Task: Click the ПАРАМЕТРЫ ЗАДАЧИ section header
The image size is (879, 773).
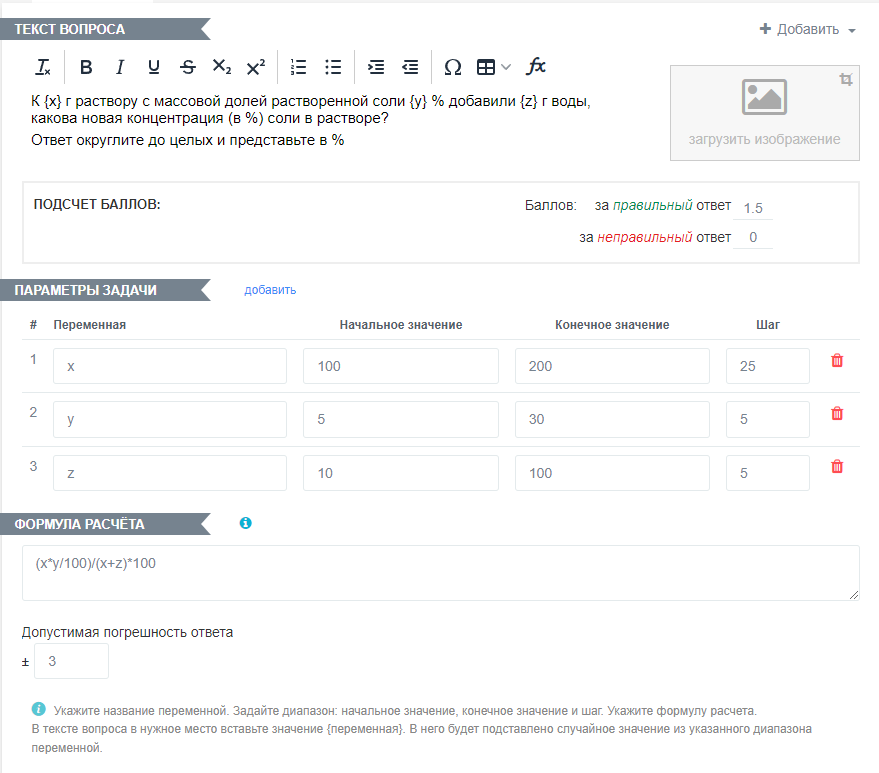Action: 105,290
